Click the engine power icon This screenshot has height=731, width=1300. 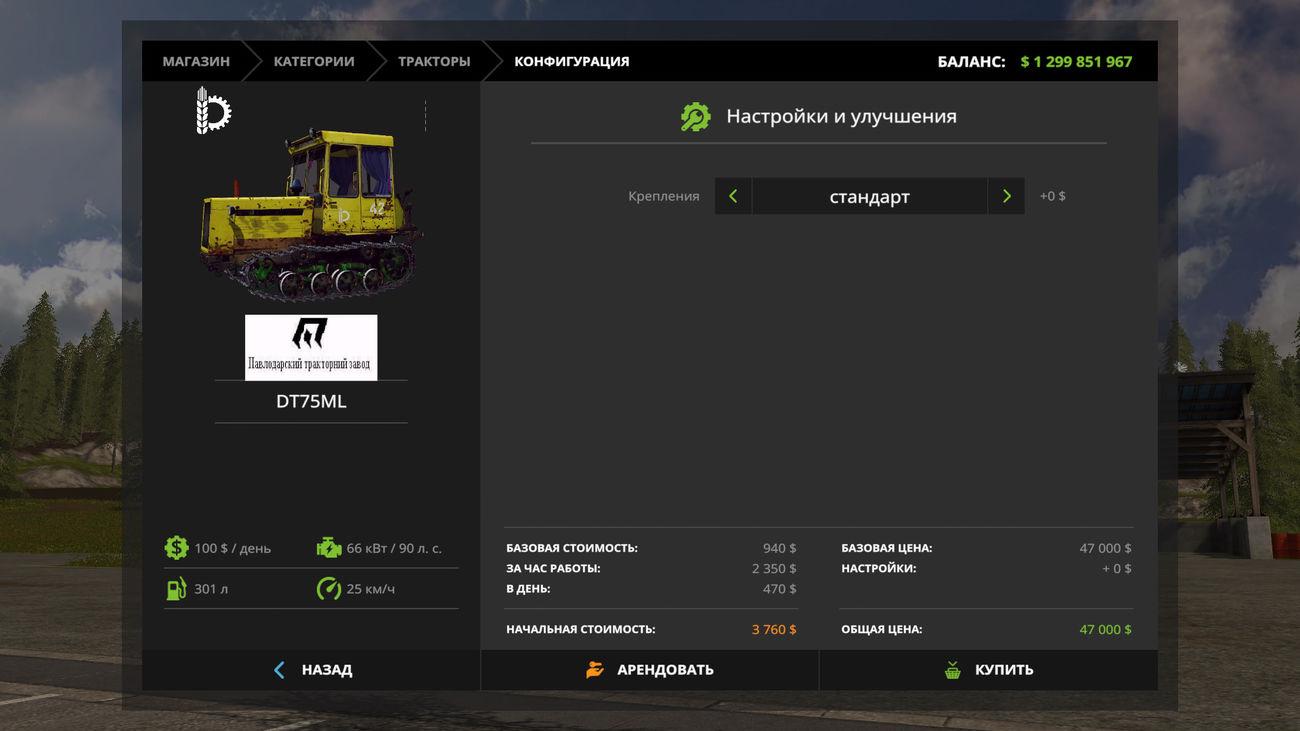[329, 548]
